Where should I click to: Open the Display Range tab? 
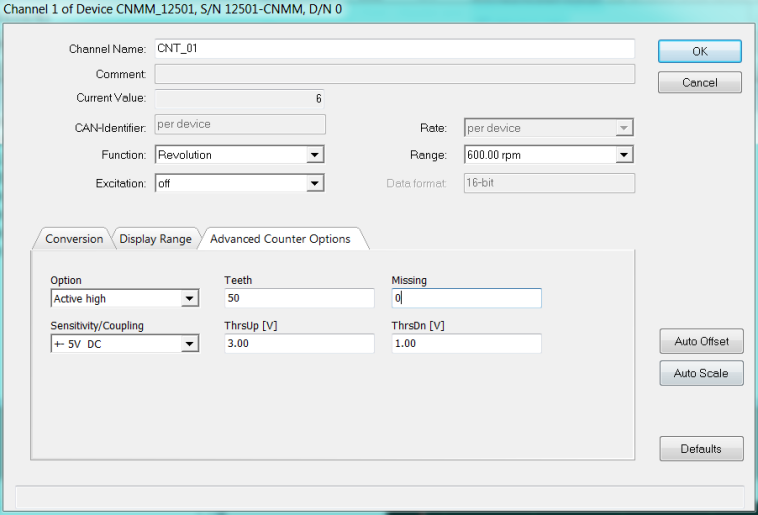pos(155,239)
